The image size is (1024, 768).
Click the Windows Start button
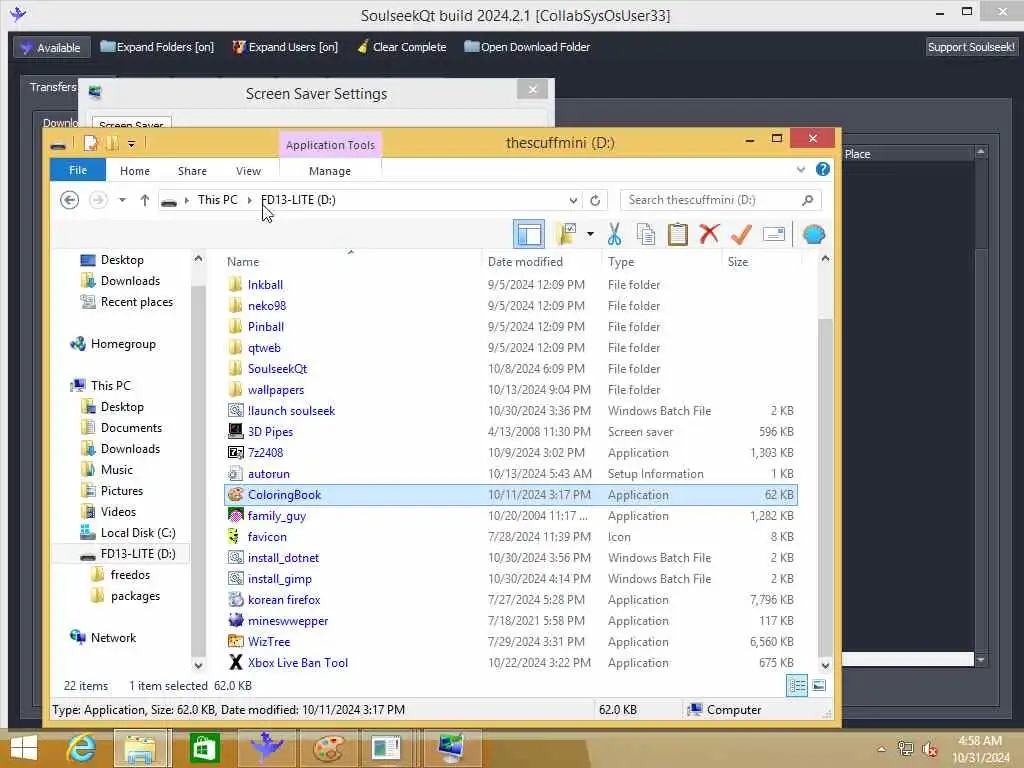coord(24,748)
